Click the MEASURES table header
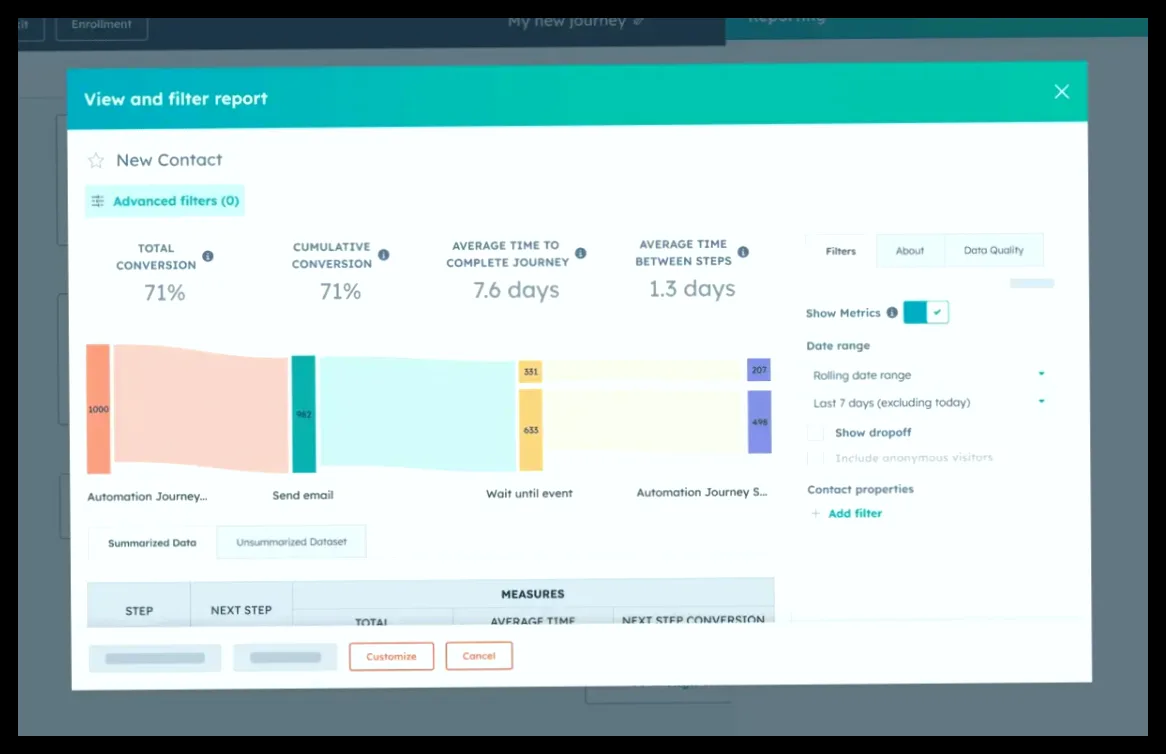 click(533, 594)
